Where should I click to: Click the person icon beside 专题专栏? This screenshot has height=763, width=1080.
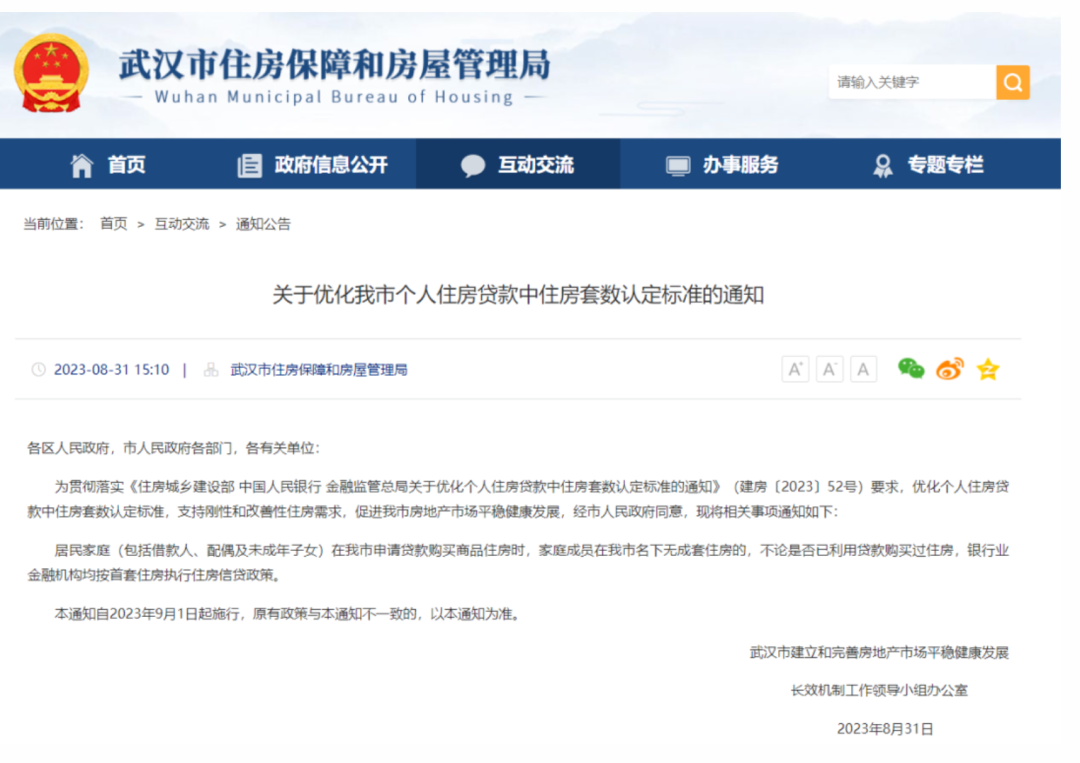[882, 165]
